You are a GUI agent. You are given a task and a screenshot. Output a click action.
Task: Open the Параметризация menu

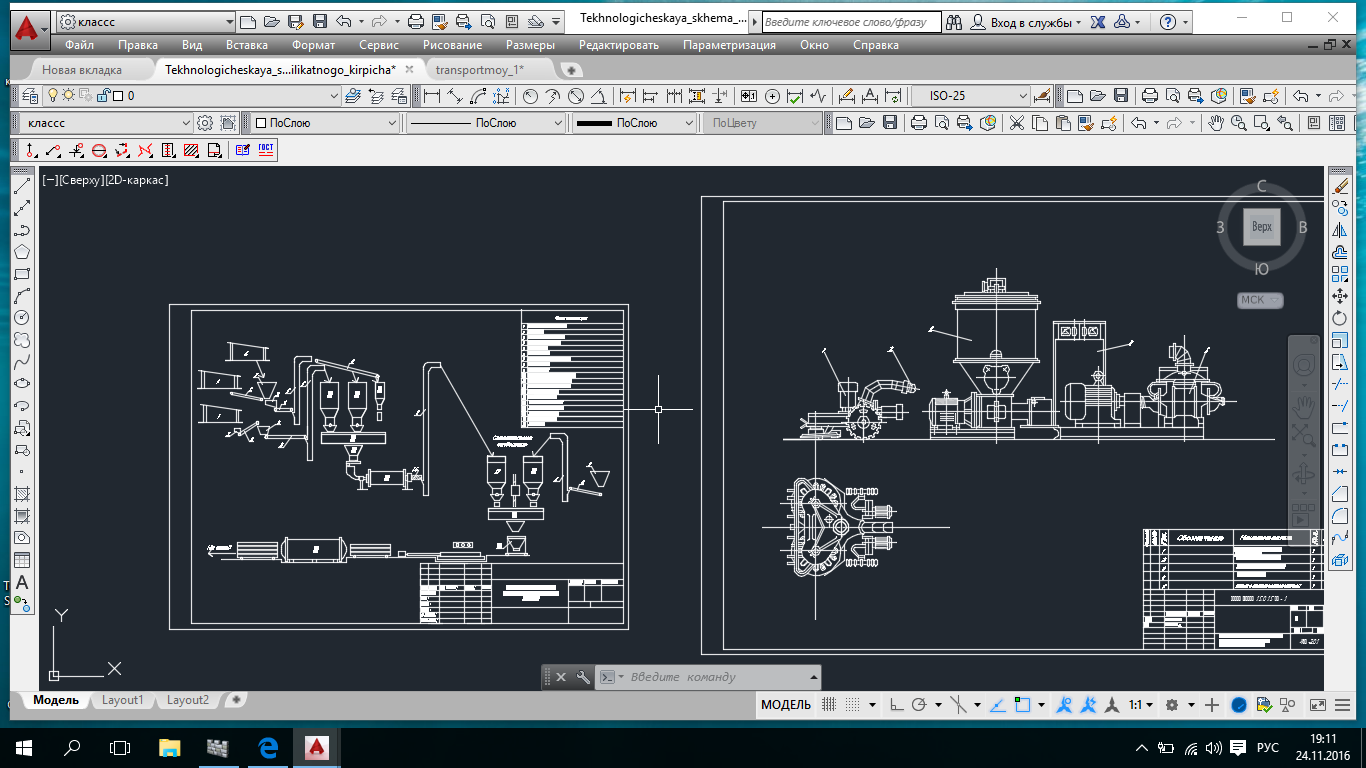[x=729, y=45]
